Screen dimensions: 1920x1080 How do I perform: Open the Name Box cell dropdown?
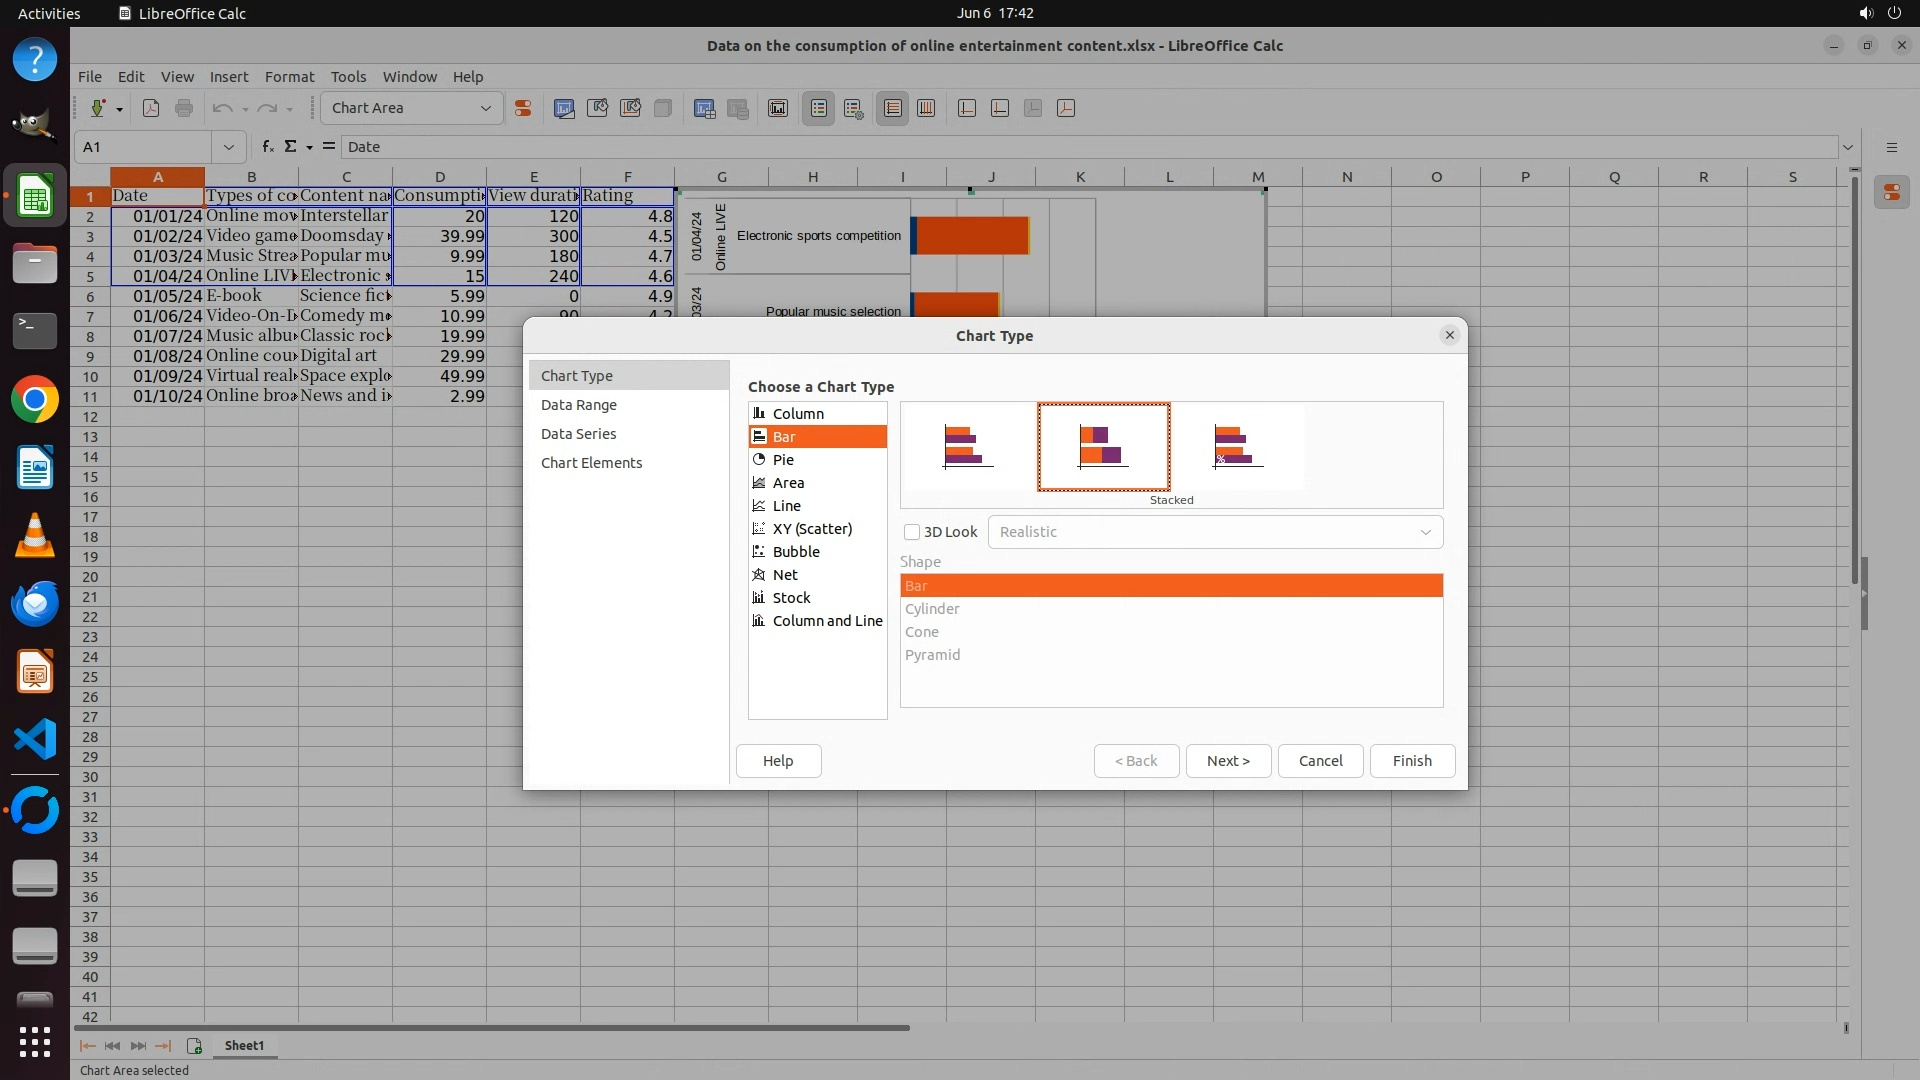coord(228,147)
